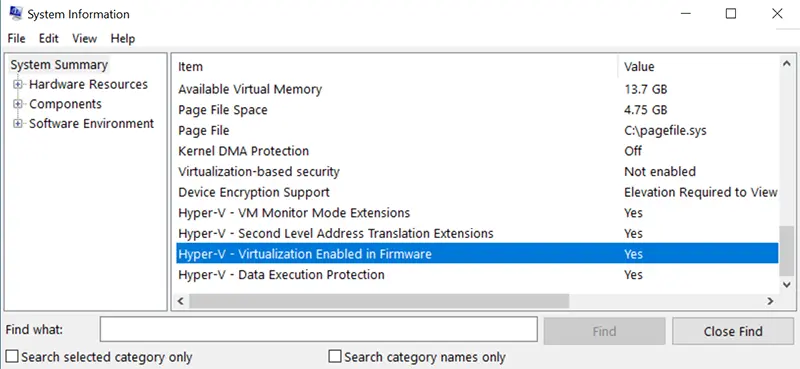
Task: Select the Device Encryption Support row
Action: [477, 192]
